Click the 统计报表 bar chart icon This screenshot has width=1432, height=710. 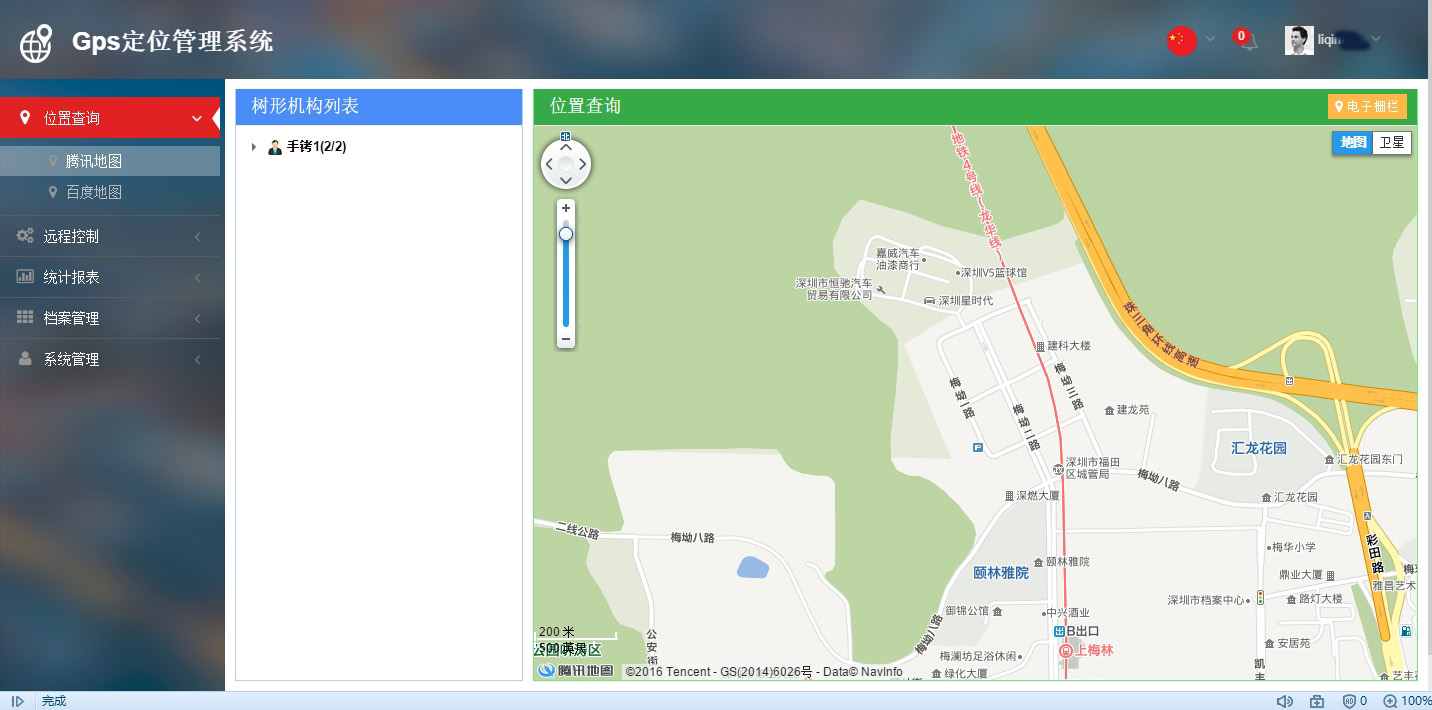25,276
